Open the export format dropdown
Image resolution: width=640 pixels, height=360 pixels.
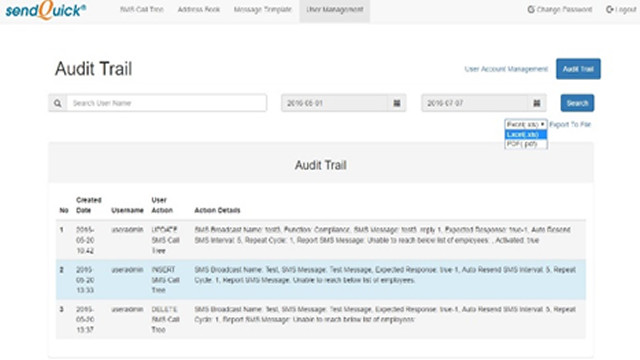click(x=526, y=124)
